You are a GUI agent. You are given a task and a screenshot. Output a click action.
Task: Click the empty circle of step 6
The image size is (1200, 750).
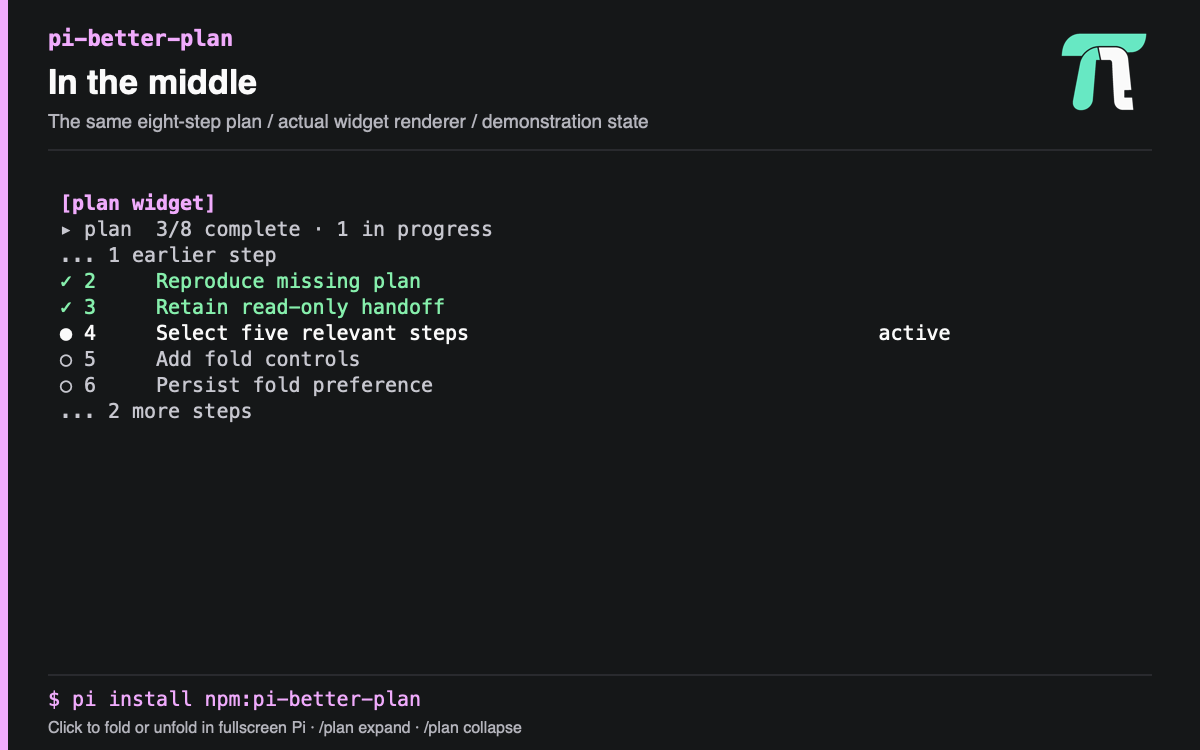(66, 385)
